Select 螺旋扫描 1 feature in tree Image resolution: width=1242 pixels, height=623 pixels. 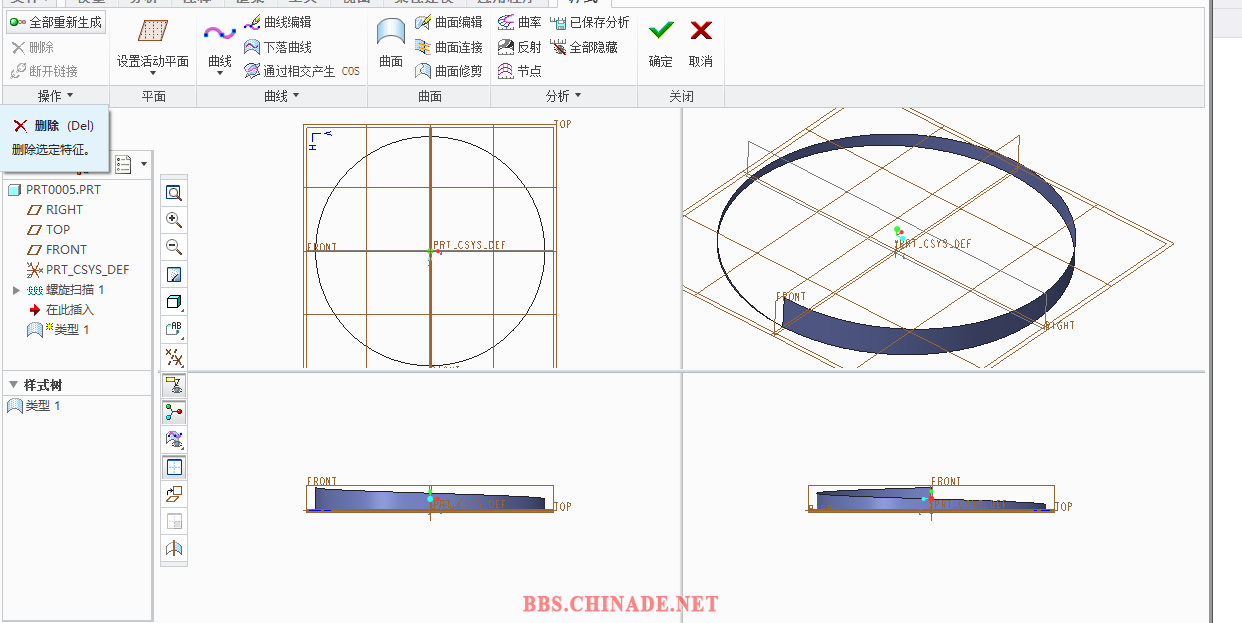tap(66, 289)
